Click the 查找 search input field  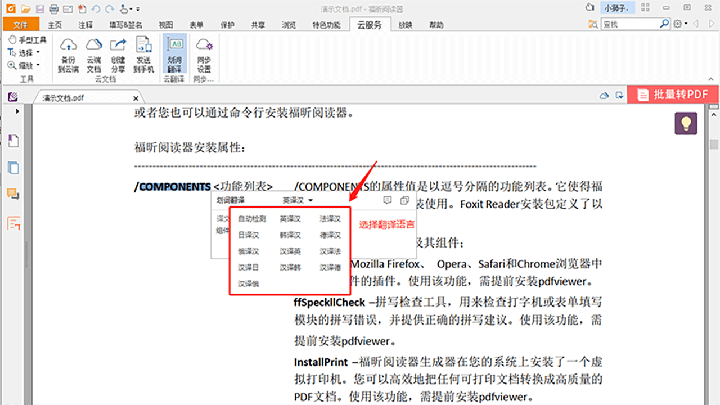(x=630, y=24)
